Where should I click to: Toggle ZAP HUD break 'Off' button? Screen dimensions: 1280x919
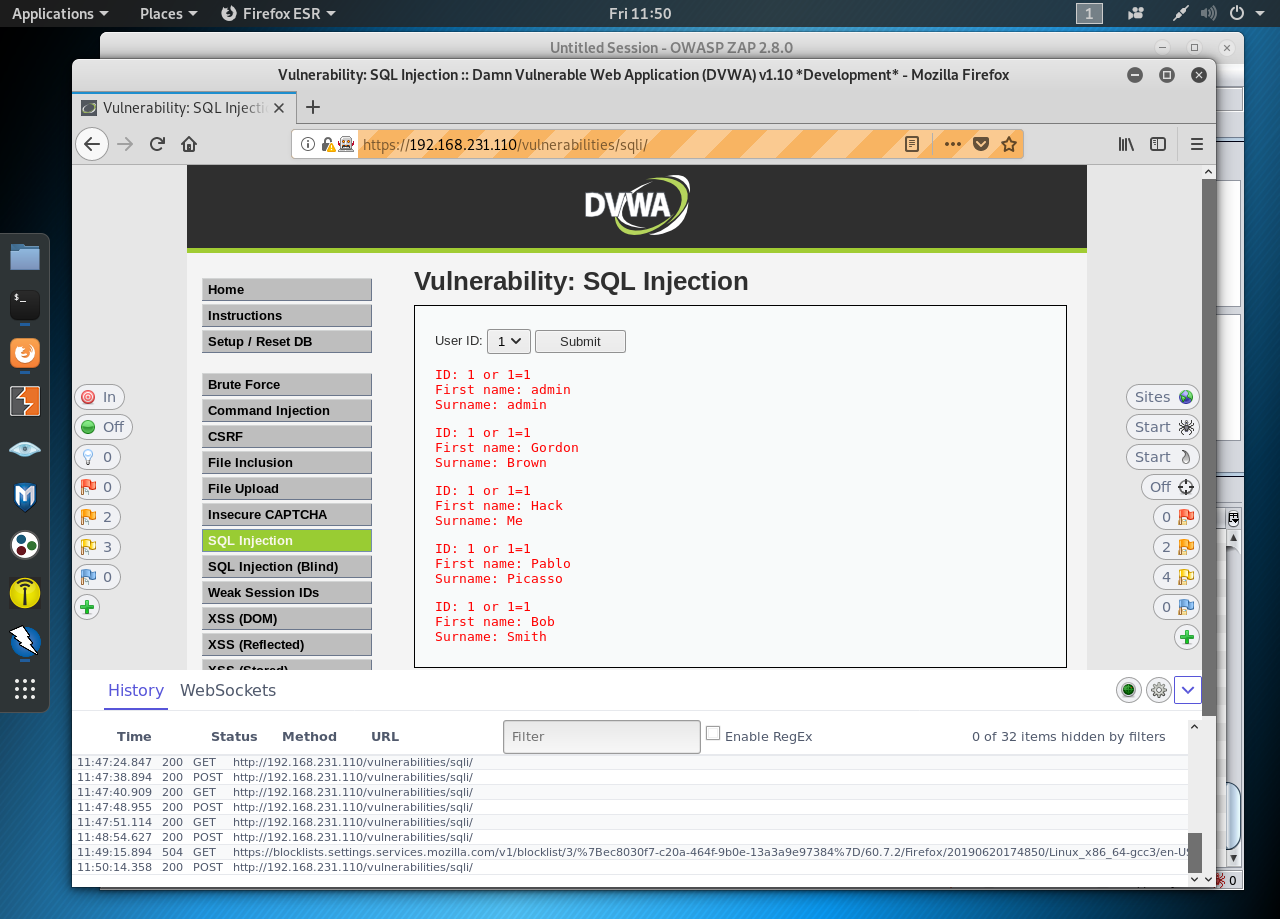(x=103, y=427)
